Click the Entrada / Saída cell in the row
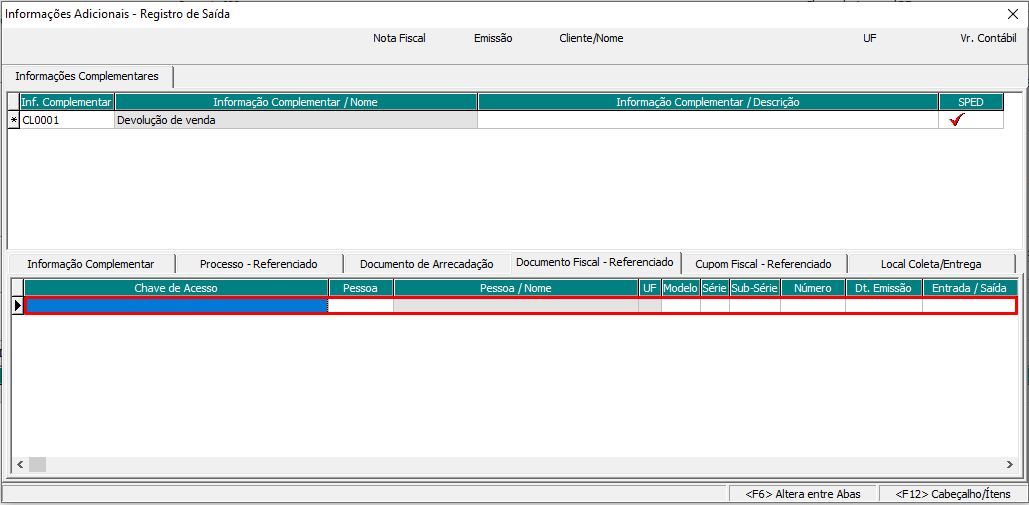 (968, 305)
